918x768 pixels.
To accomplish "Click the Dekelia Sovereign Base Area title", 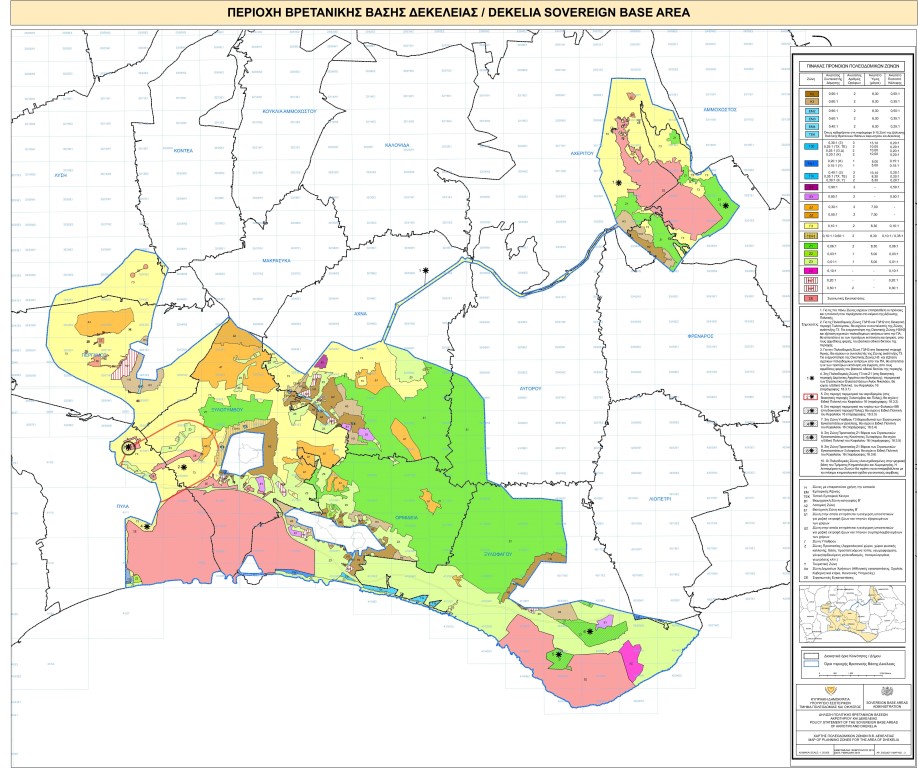I will [458, 13].
